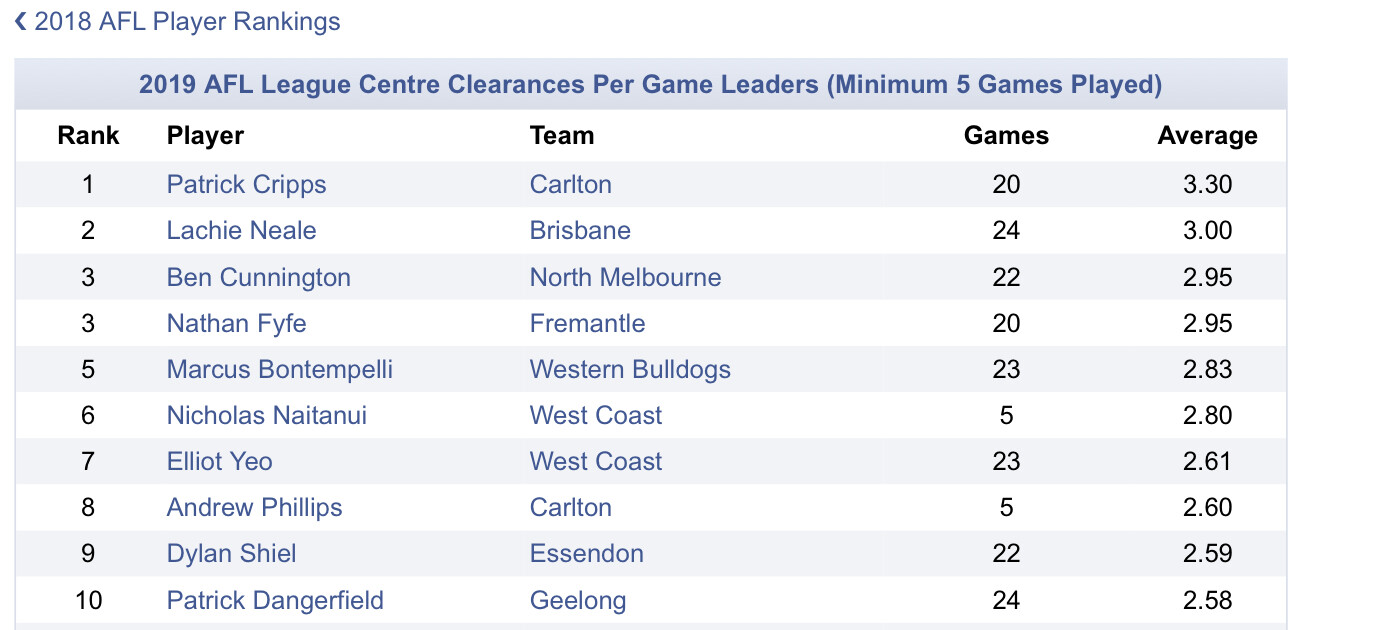Click the Average column header
1390x630 pixels.
[x=1207, y=135]
